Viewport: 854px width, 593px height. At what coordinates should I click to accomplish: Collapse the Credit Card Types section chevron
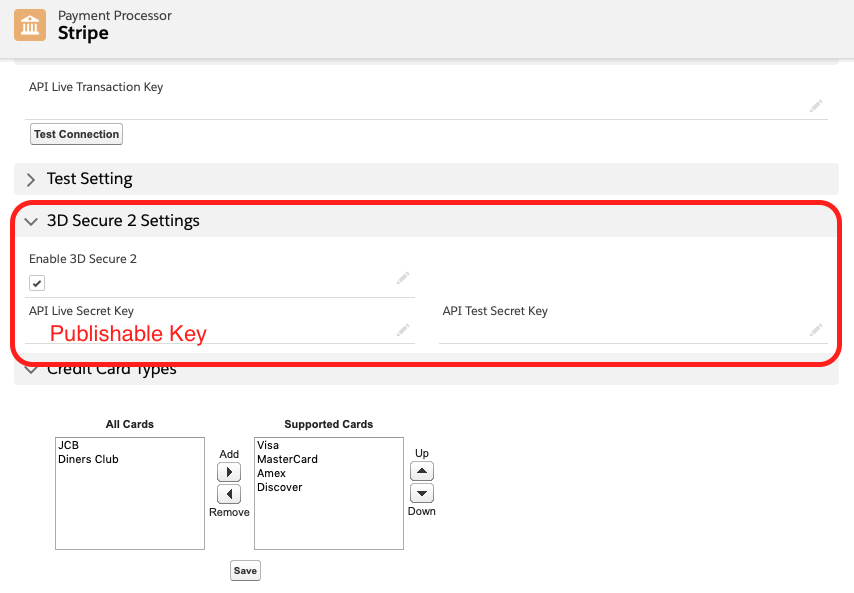click(x=31, y=370)
